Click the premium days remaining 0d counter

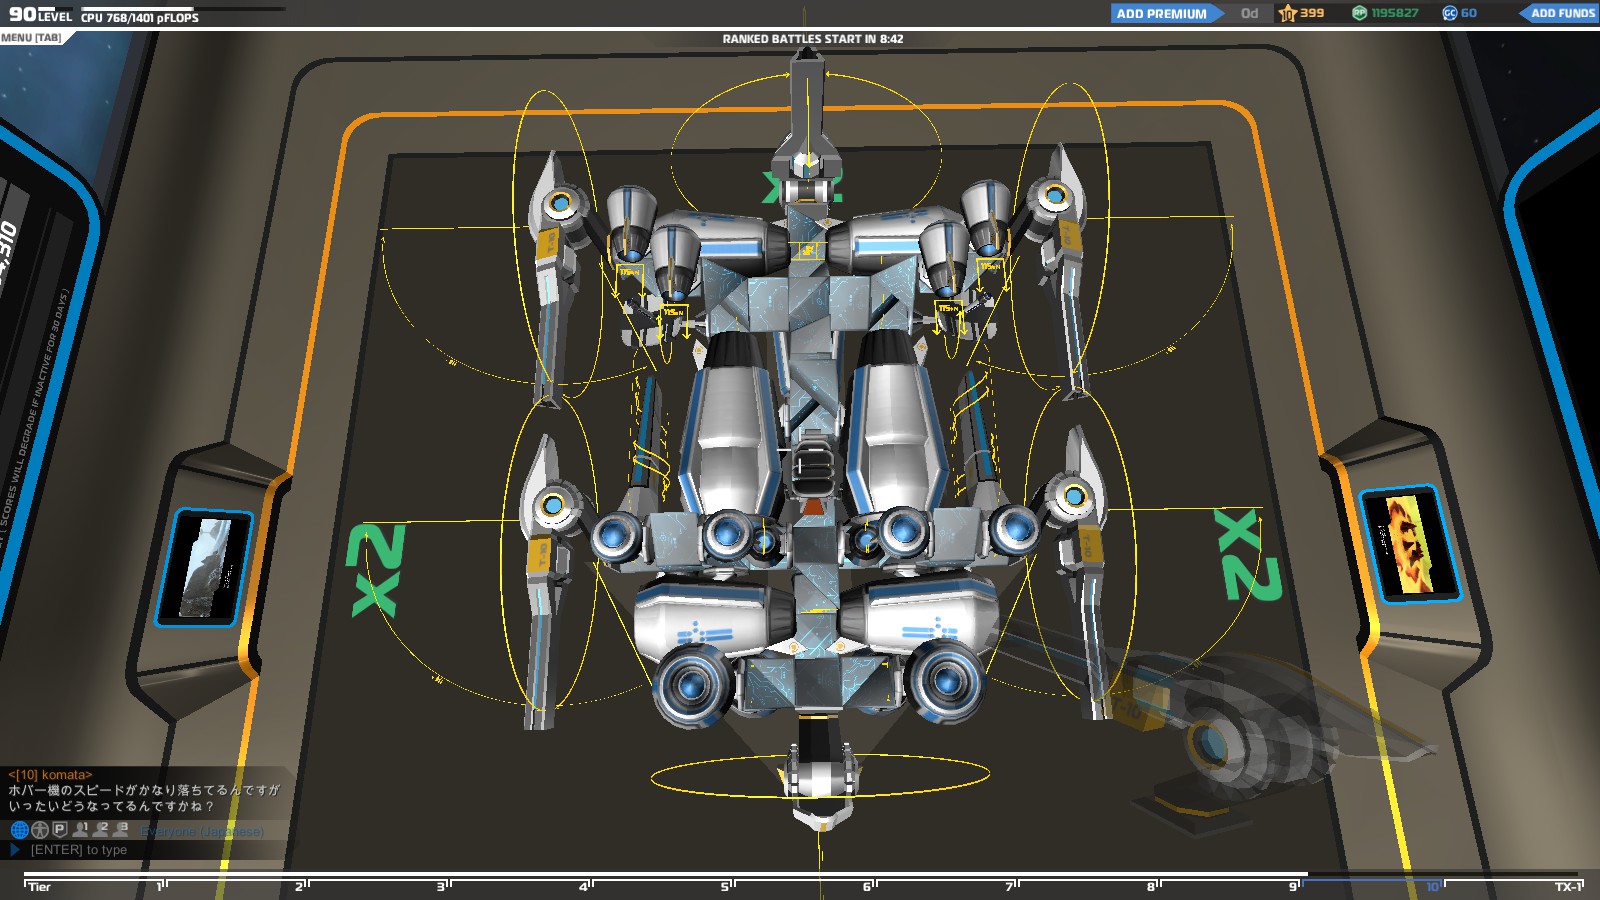tap(1250, 13)
